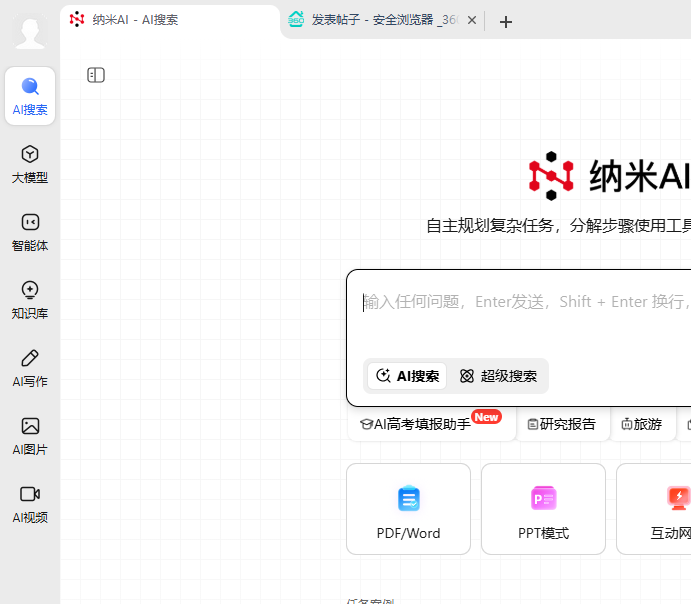This screenshot has width=691, height=604.
Task: Open the 互动网 card
Action: coord(654,509)
